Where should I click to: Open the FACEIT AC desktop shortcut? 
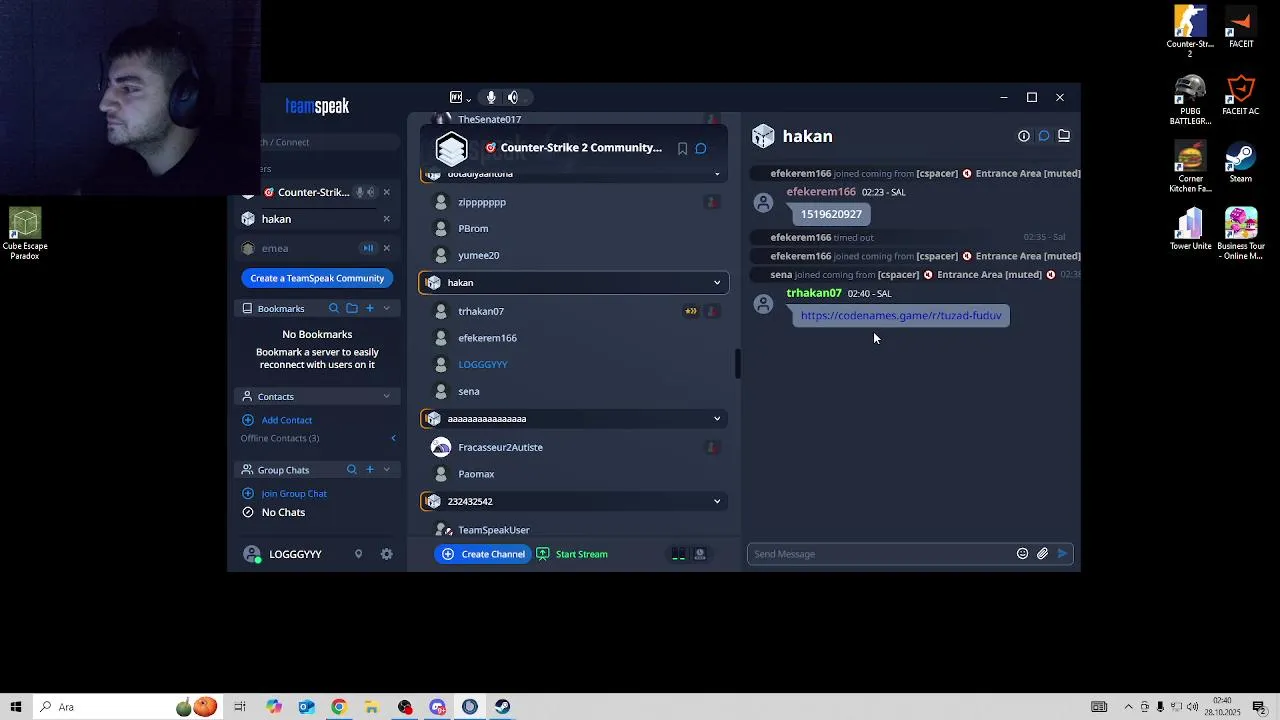click(1240, 100)
